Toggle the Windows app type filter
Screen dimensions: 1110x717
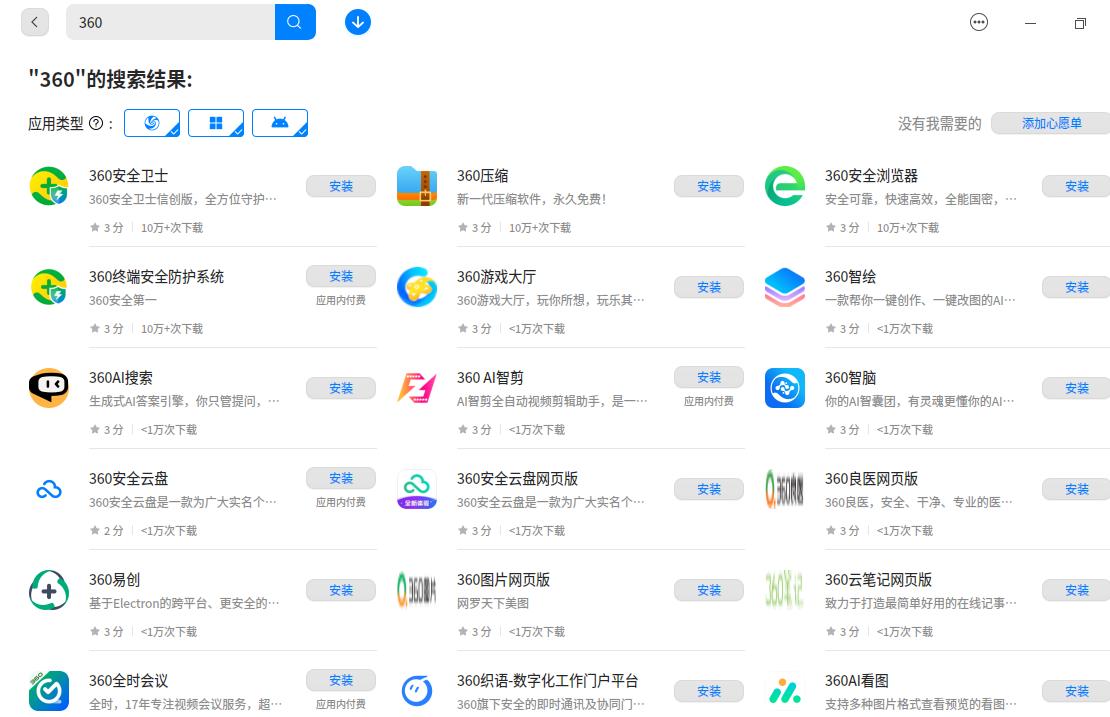(216, 123)
